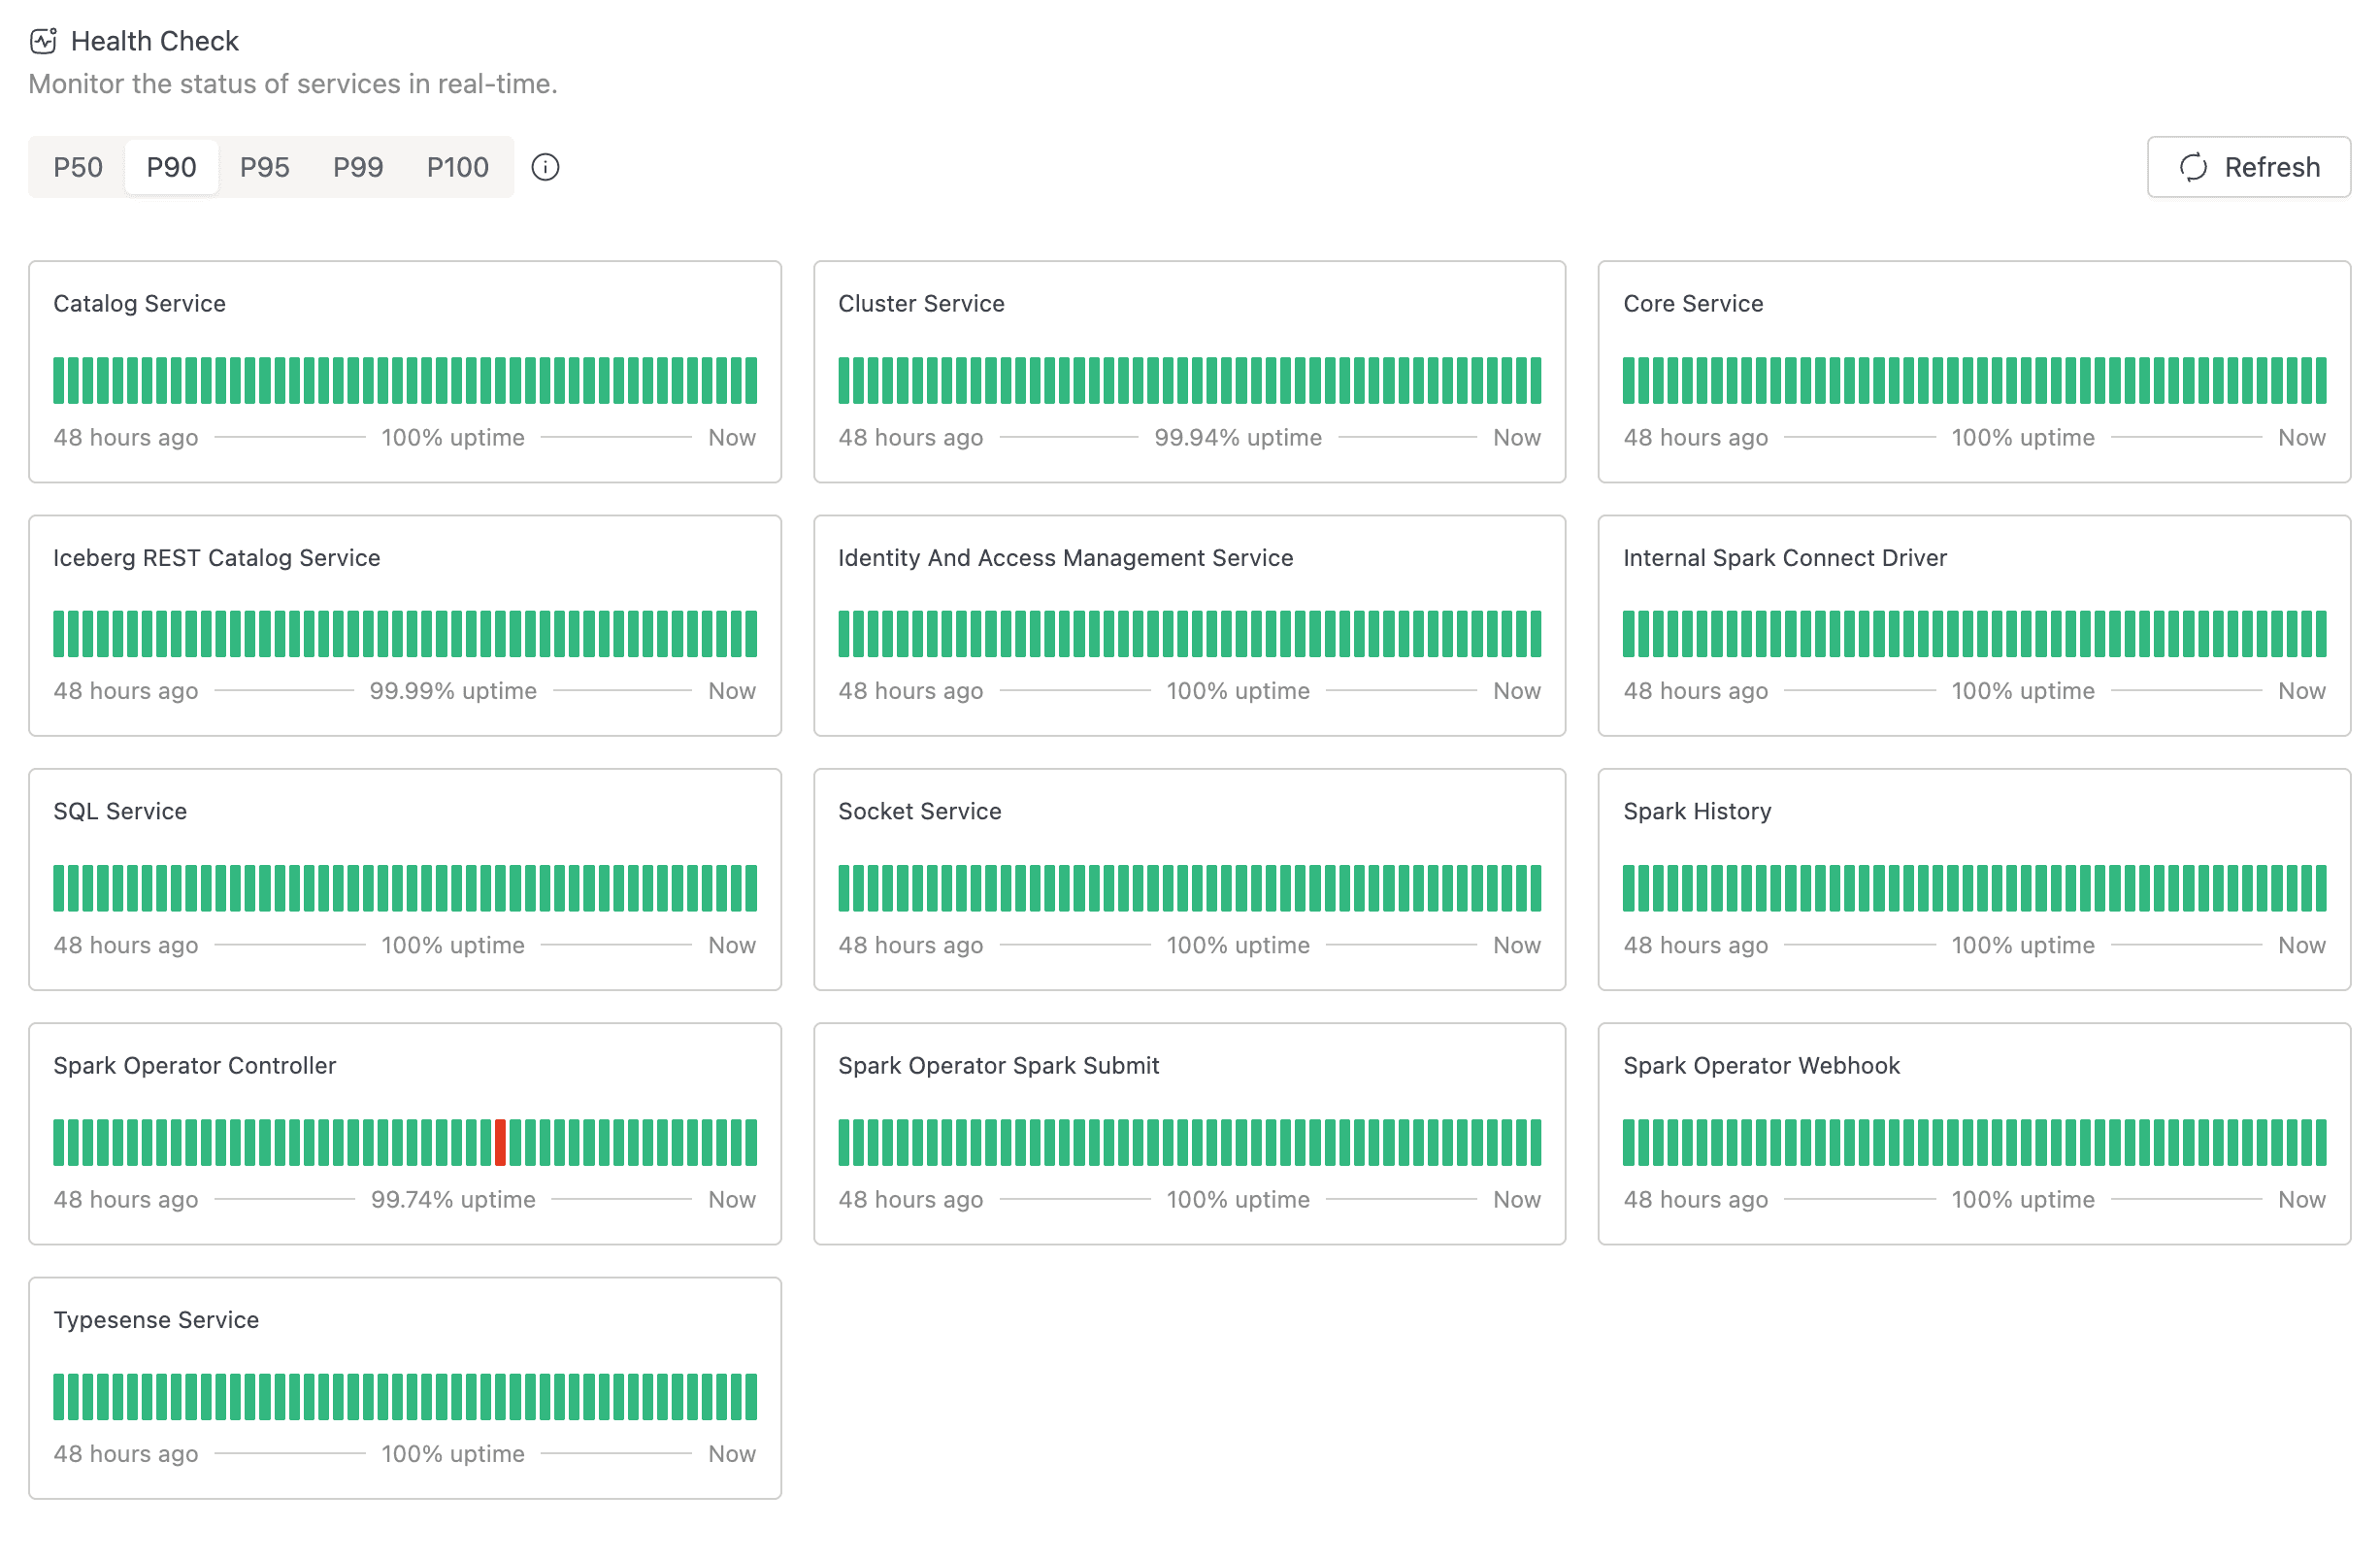
Task: Click the Health Check heartbeat icon
Action: pos(43,41)
